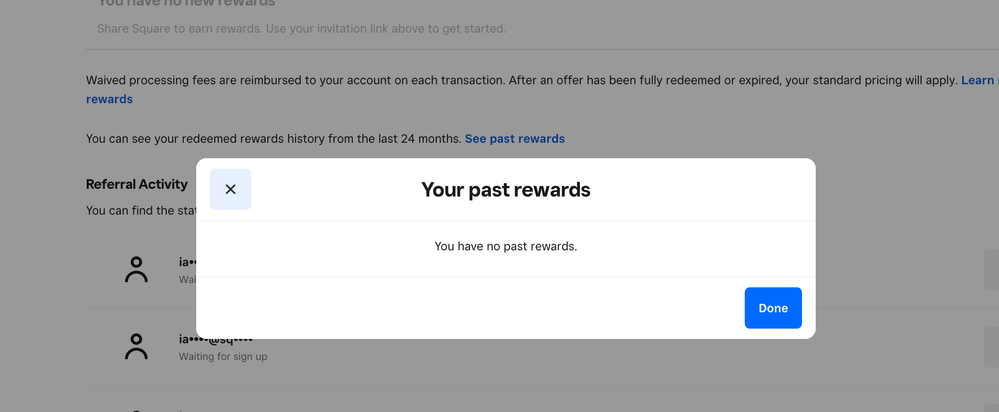Select the second referral's masked email
Screen dimensions: 999x412
tap(215, 340)
